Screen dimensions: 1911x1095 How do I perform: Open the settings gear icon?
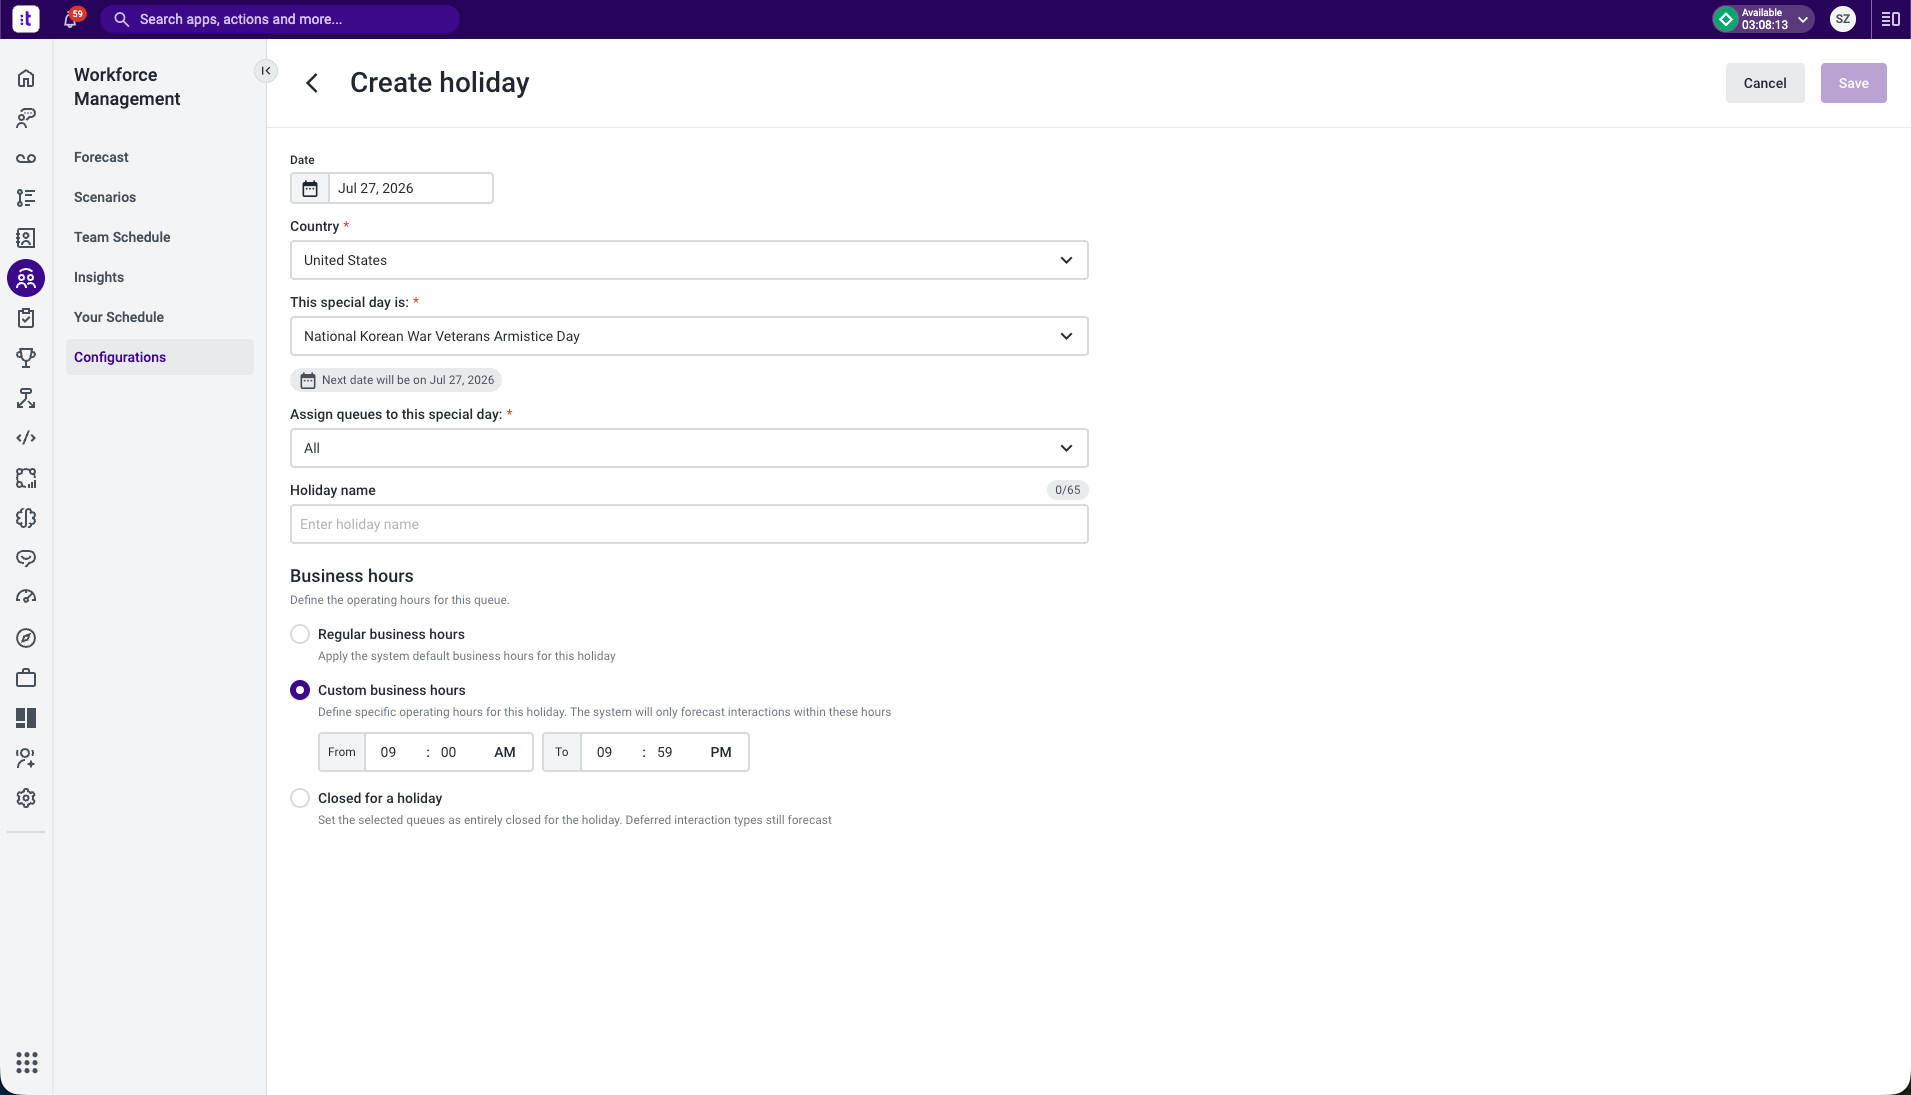click(x=26, y=798)
